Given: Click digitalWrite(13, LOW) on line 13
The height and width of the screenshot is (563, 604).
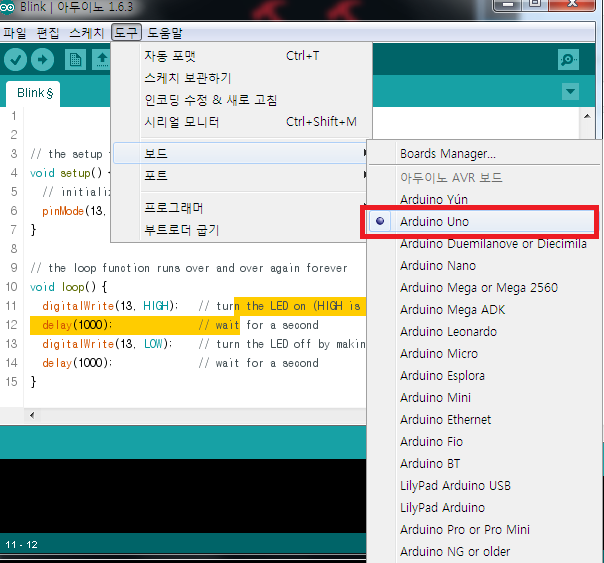Looking at the screenshot, I should (107, 344).
